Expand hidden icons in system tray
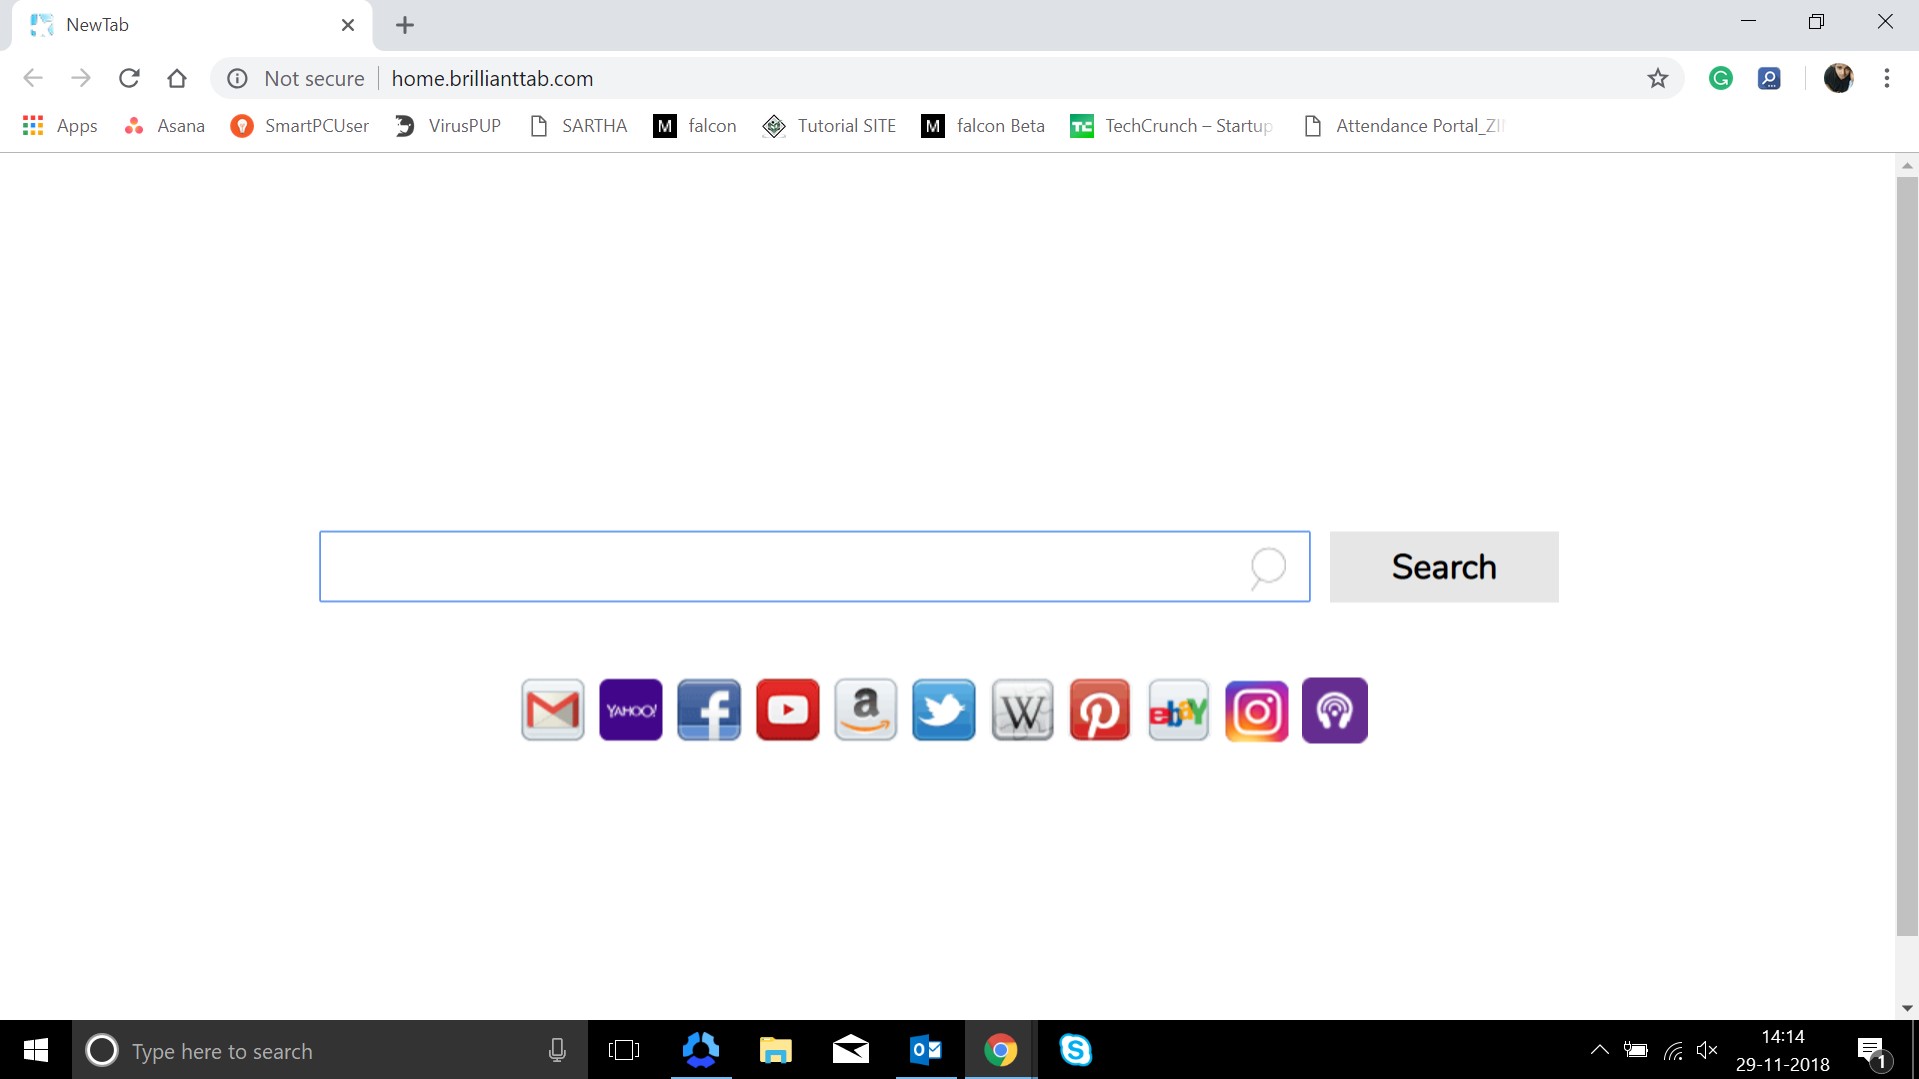The image size is (1919, 1079). [x=1598, y=1050]
